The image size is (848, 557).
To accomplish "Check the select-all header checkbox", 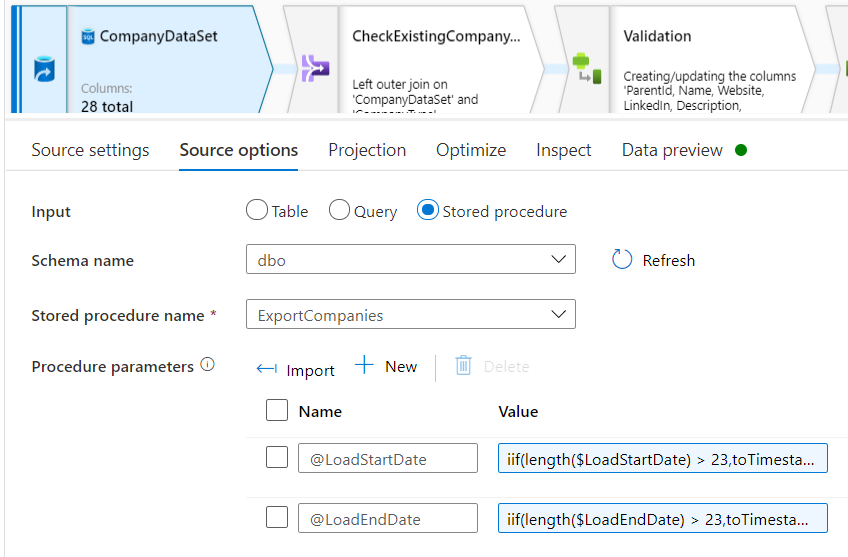I will [x=277, y=410].
